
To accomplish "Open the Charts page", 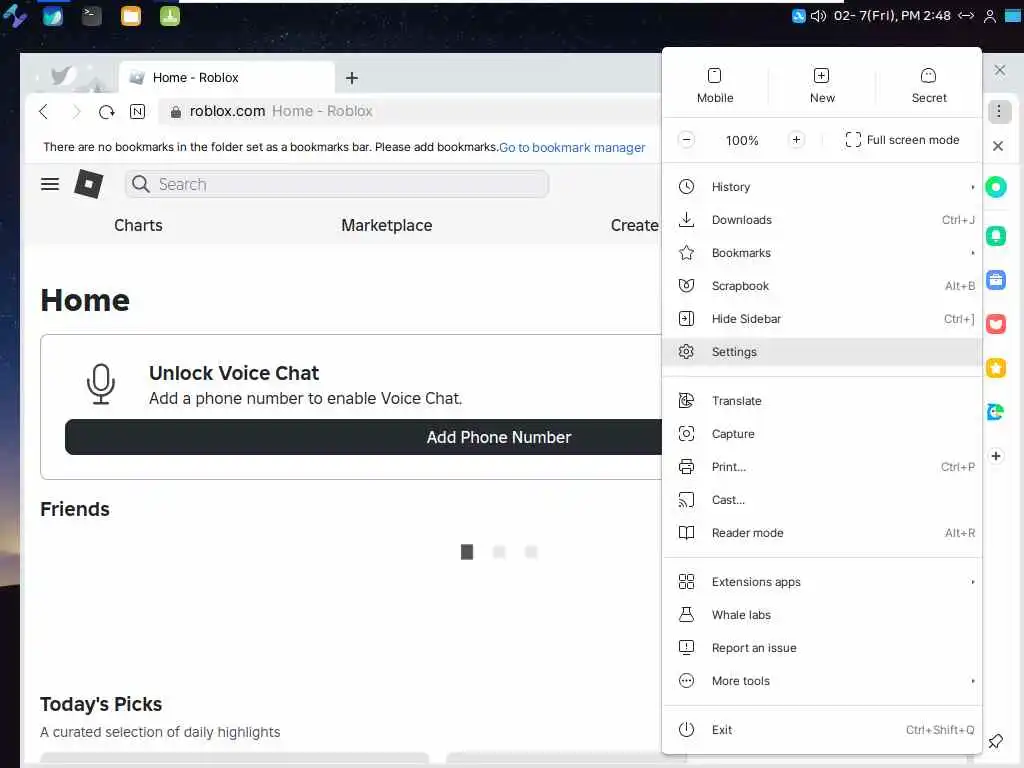I will (x=138, y=225).
